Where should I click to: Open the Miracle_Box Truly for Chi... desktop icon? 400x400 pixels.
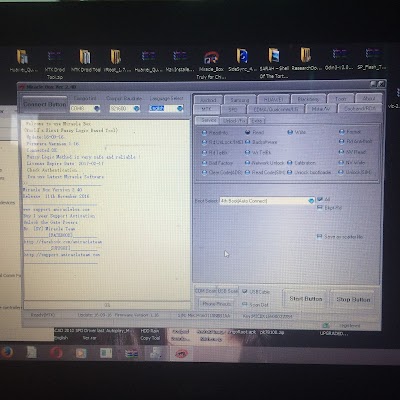click(211, 63)
